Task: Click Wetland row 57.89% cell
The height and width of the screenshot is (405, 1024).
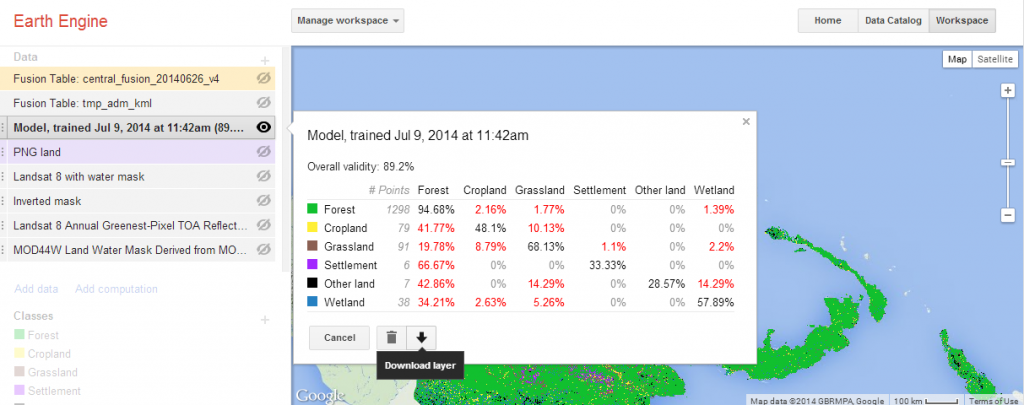Action: click(x=716, y=302)
